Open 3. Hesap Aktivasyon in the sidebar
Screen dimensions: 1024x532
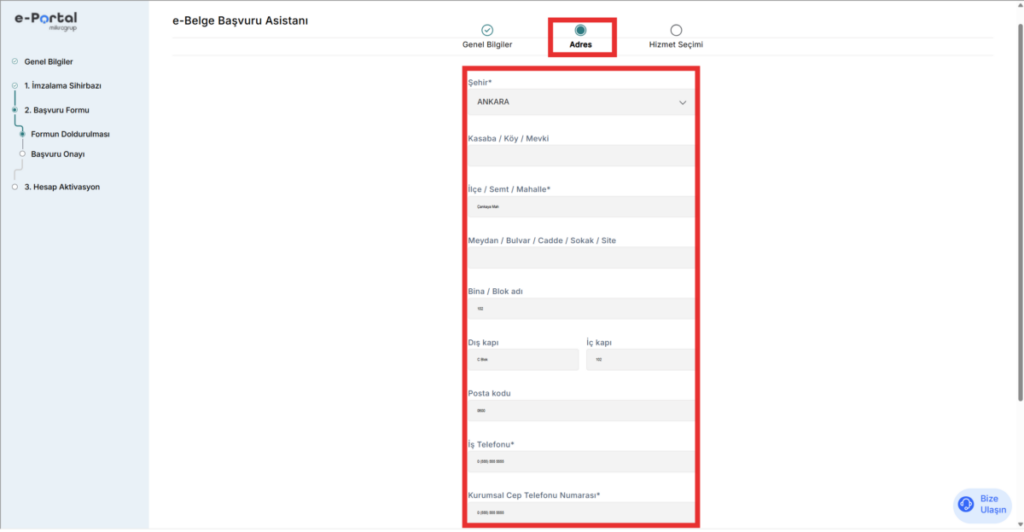coord(62,187)
